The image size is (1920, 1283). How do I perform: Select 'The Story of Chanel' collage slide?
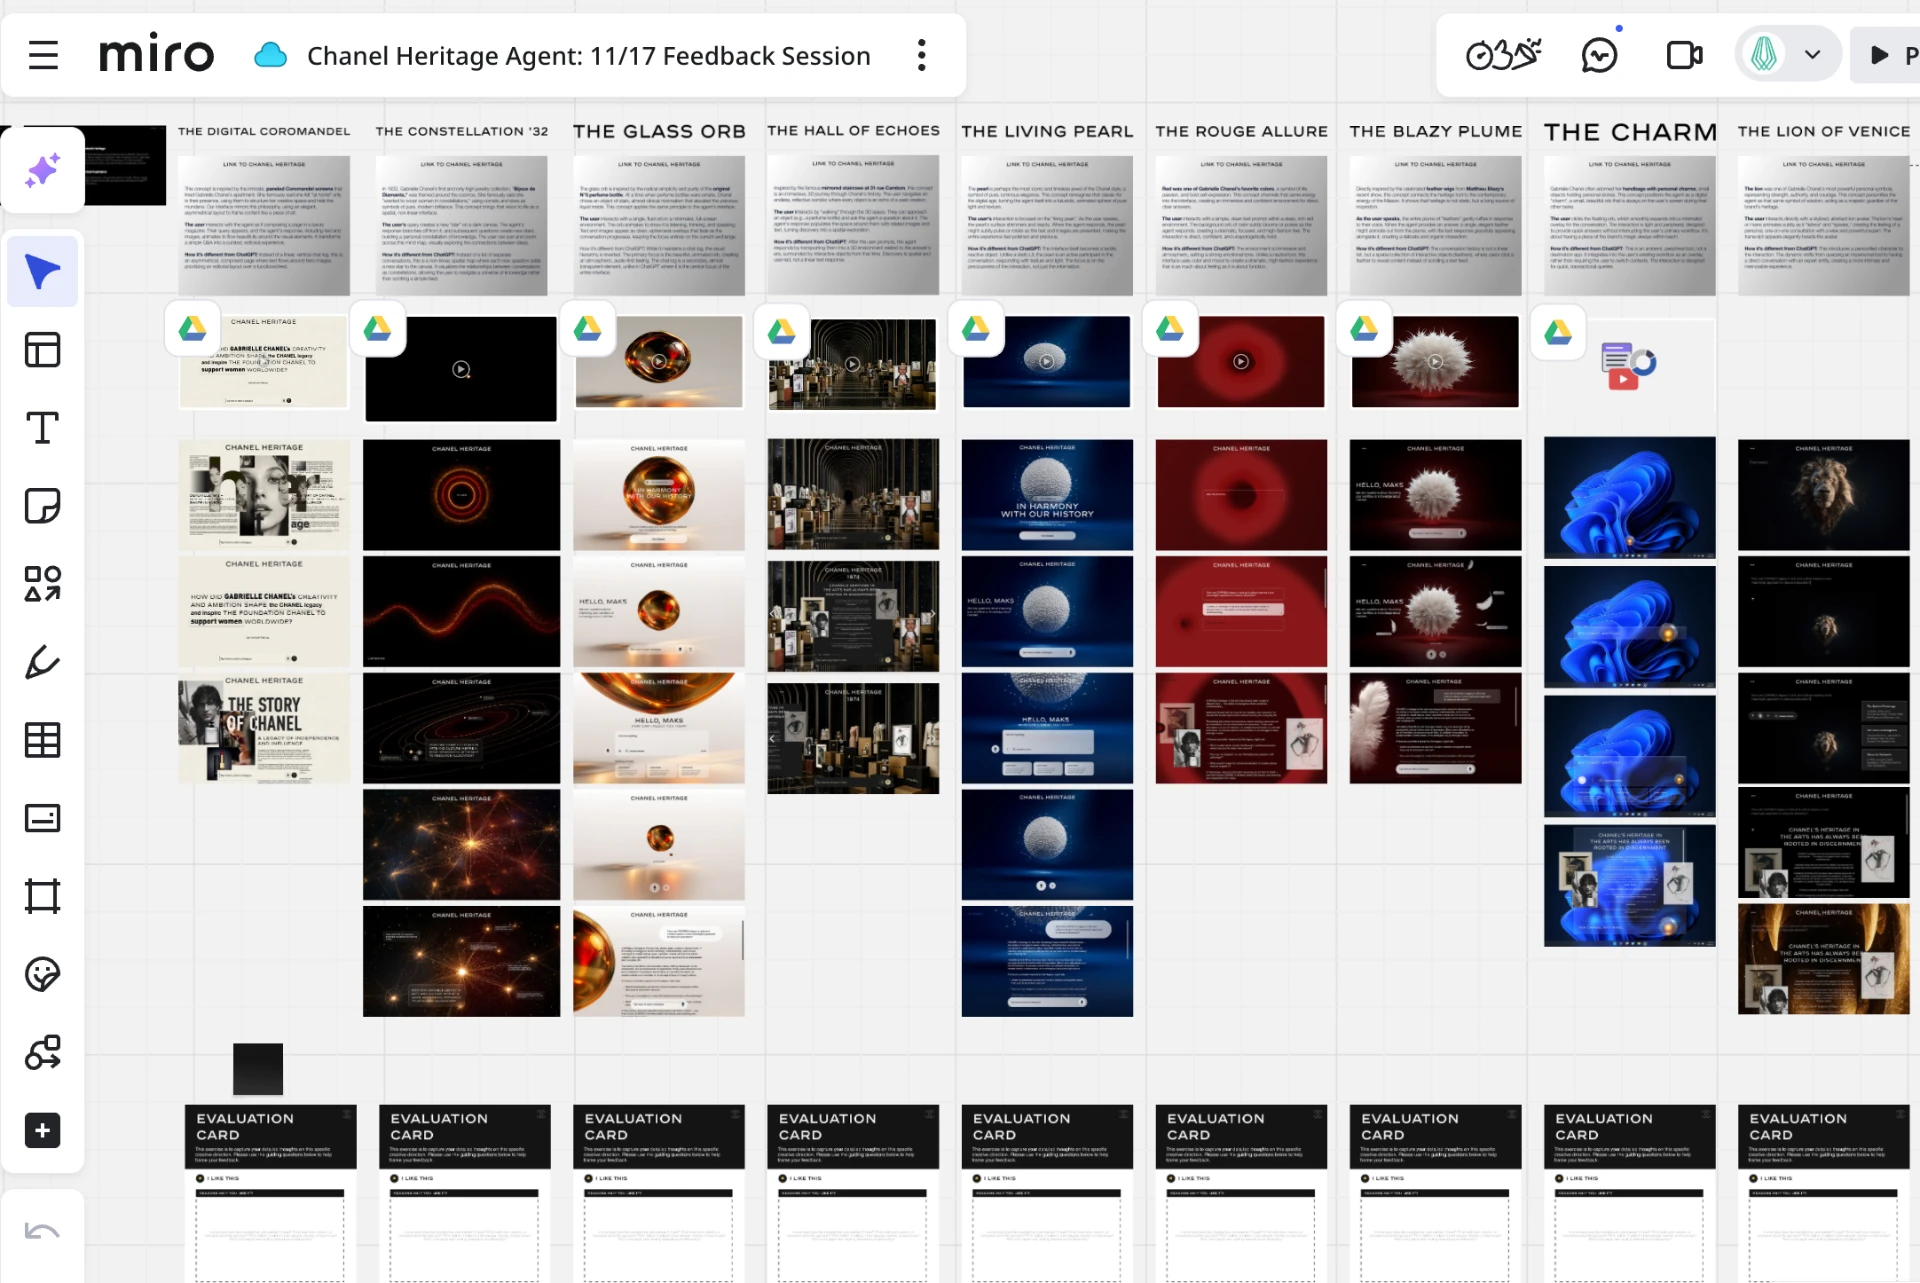pyautogui.click(x=264, y=728)
